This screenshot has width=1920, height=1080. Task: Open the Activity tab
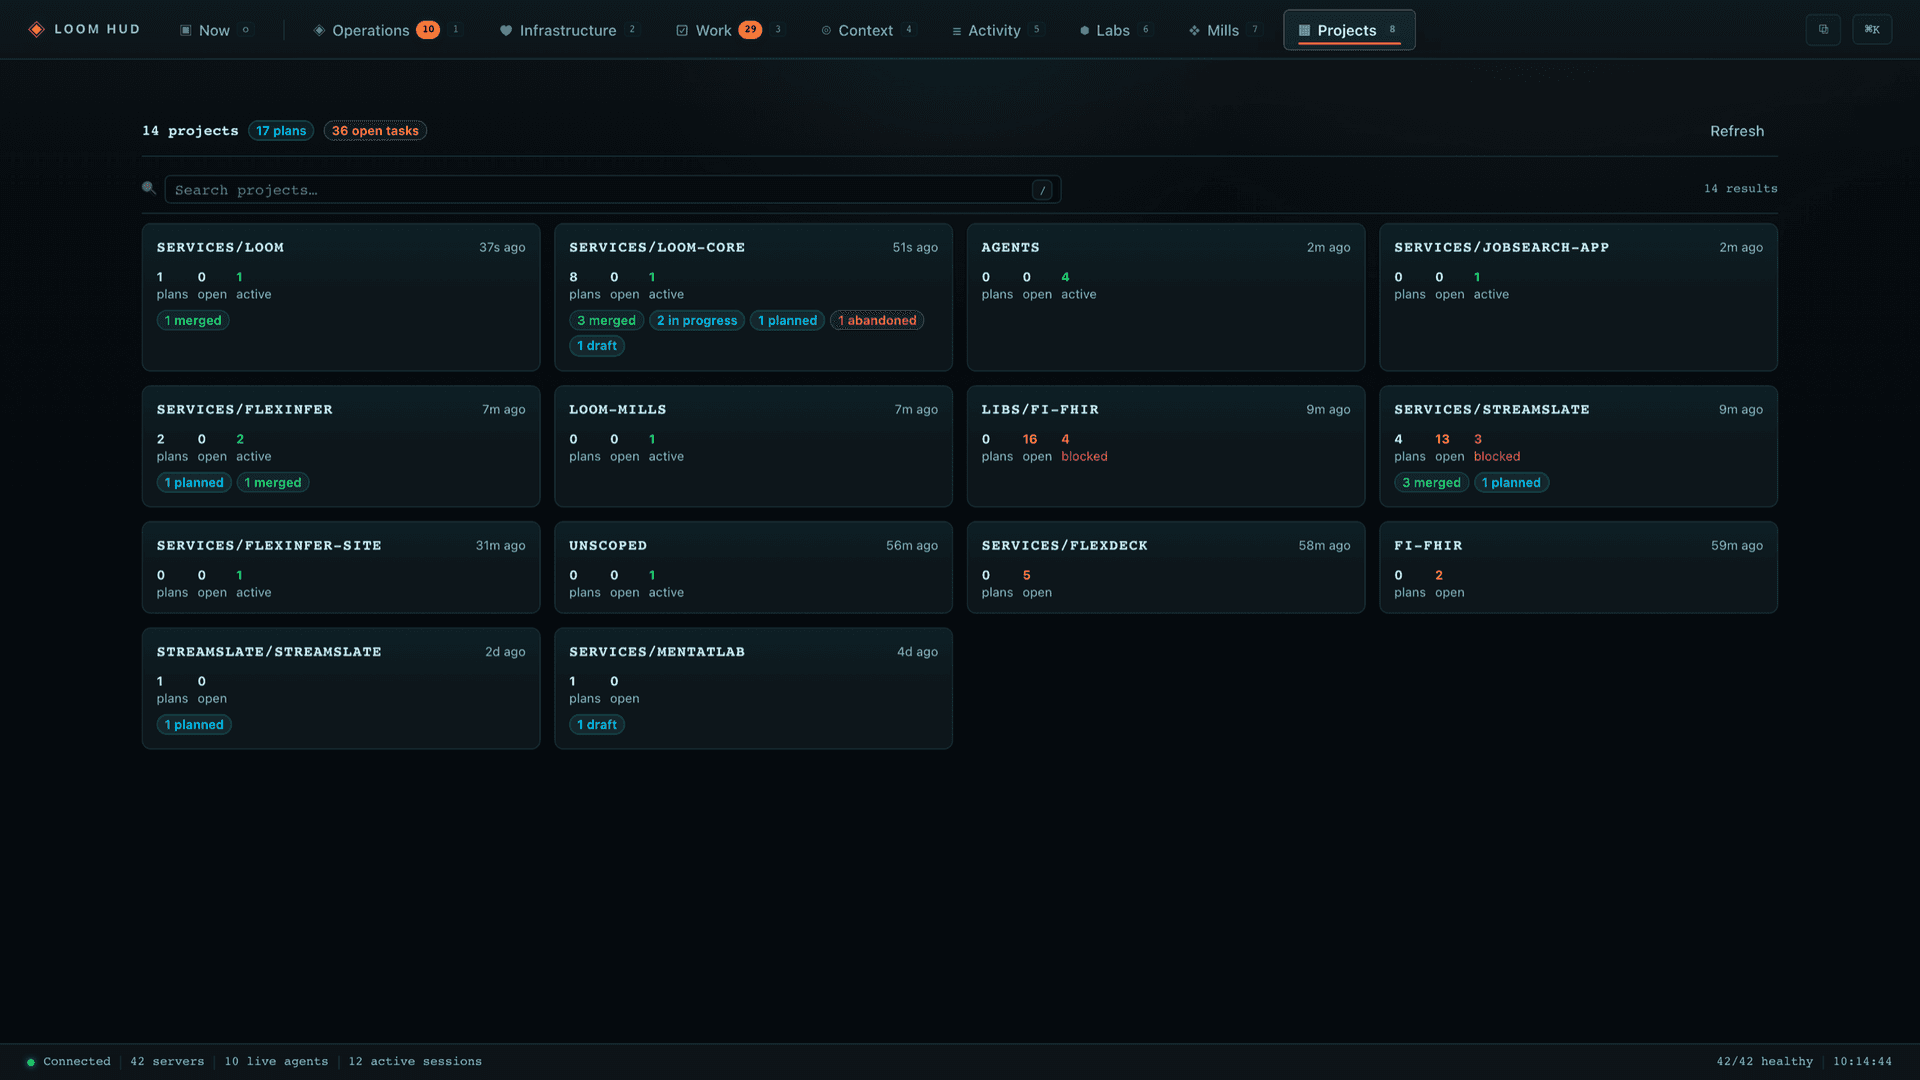click(x=994, y=30)
